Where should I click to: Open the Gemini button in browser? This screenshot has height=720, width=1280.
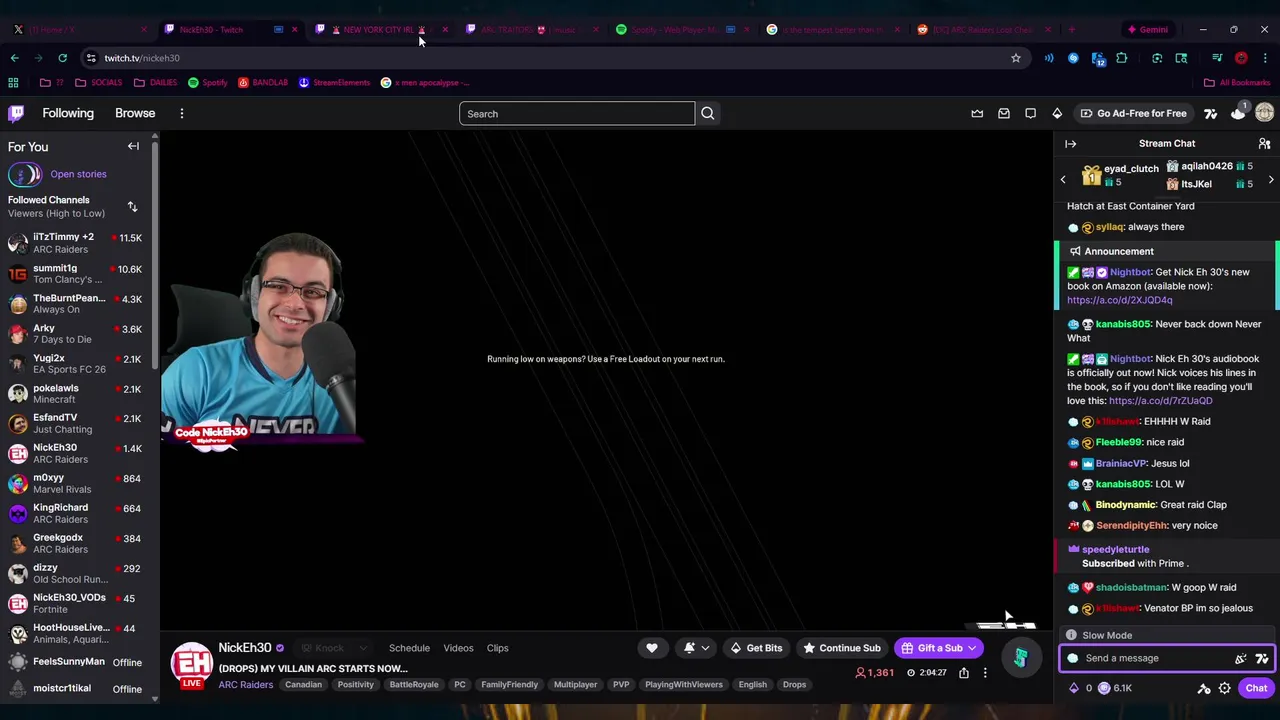click(x=1146, y=30)
